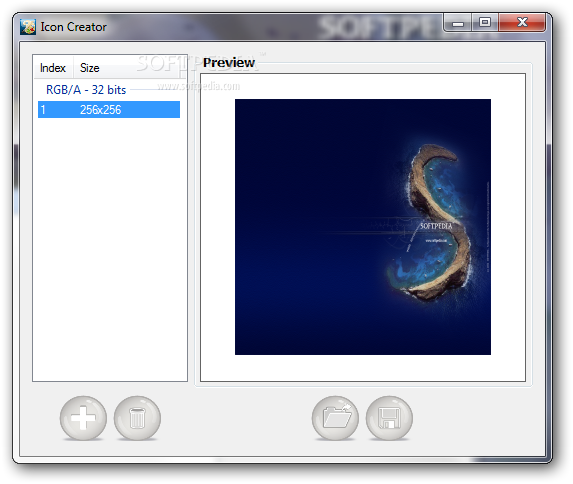Screen dimensions: 573x484
Task: Click the trash can delete button
Action: click(x=137, y=418)
